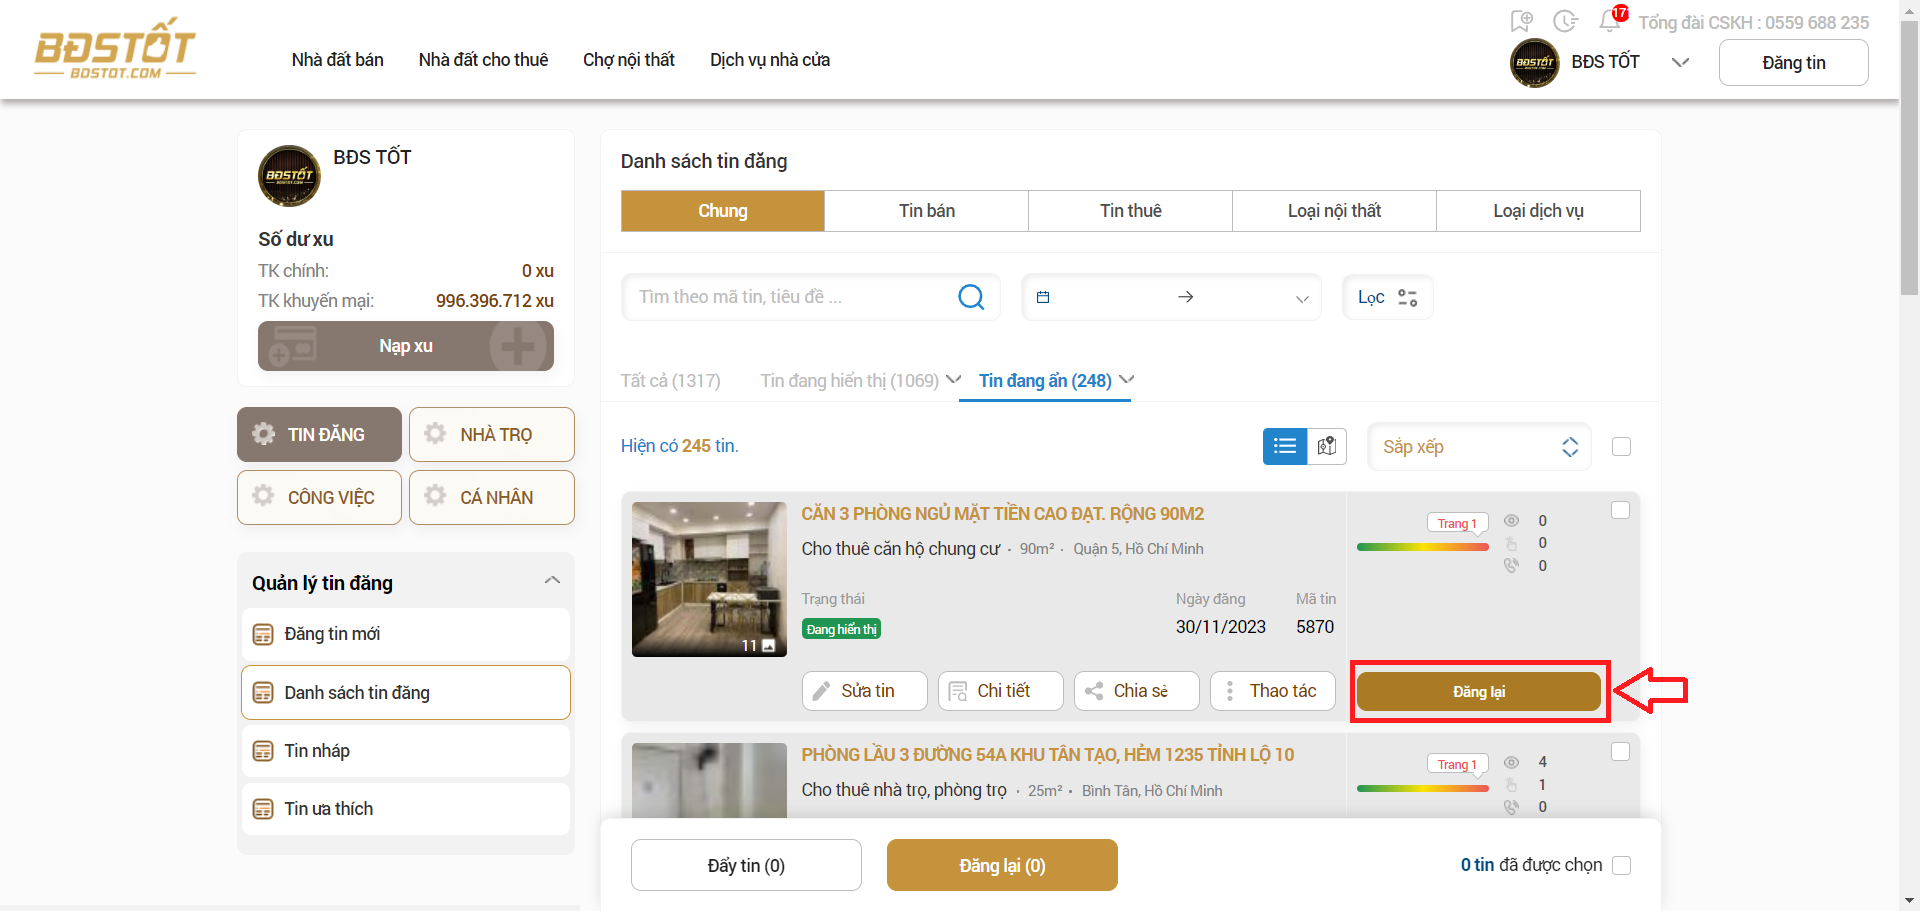This screenshot has height=911, width=1920.
Task: Open the notifications bell icon
Action: [1609, 21]
